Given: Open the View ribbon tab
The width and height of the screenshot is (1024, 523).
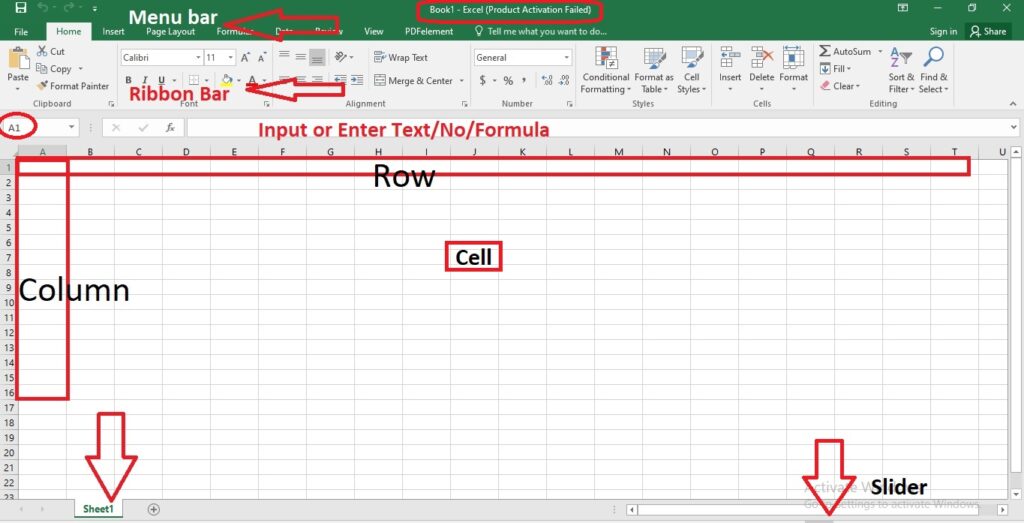Looking at the screenshot, I should (374, 31).
